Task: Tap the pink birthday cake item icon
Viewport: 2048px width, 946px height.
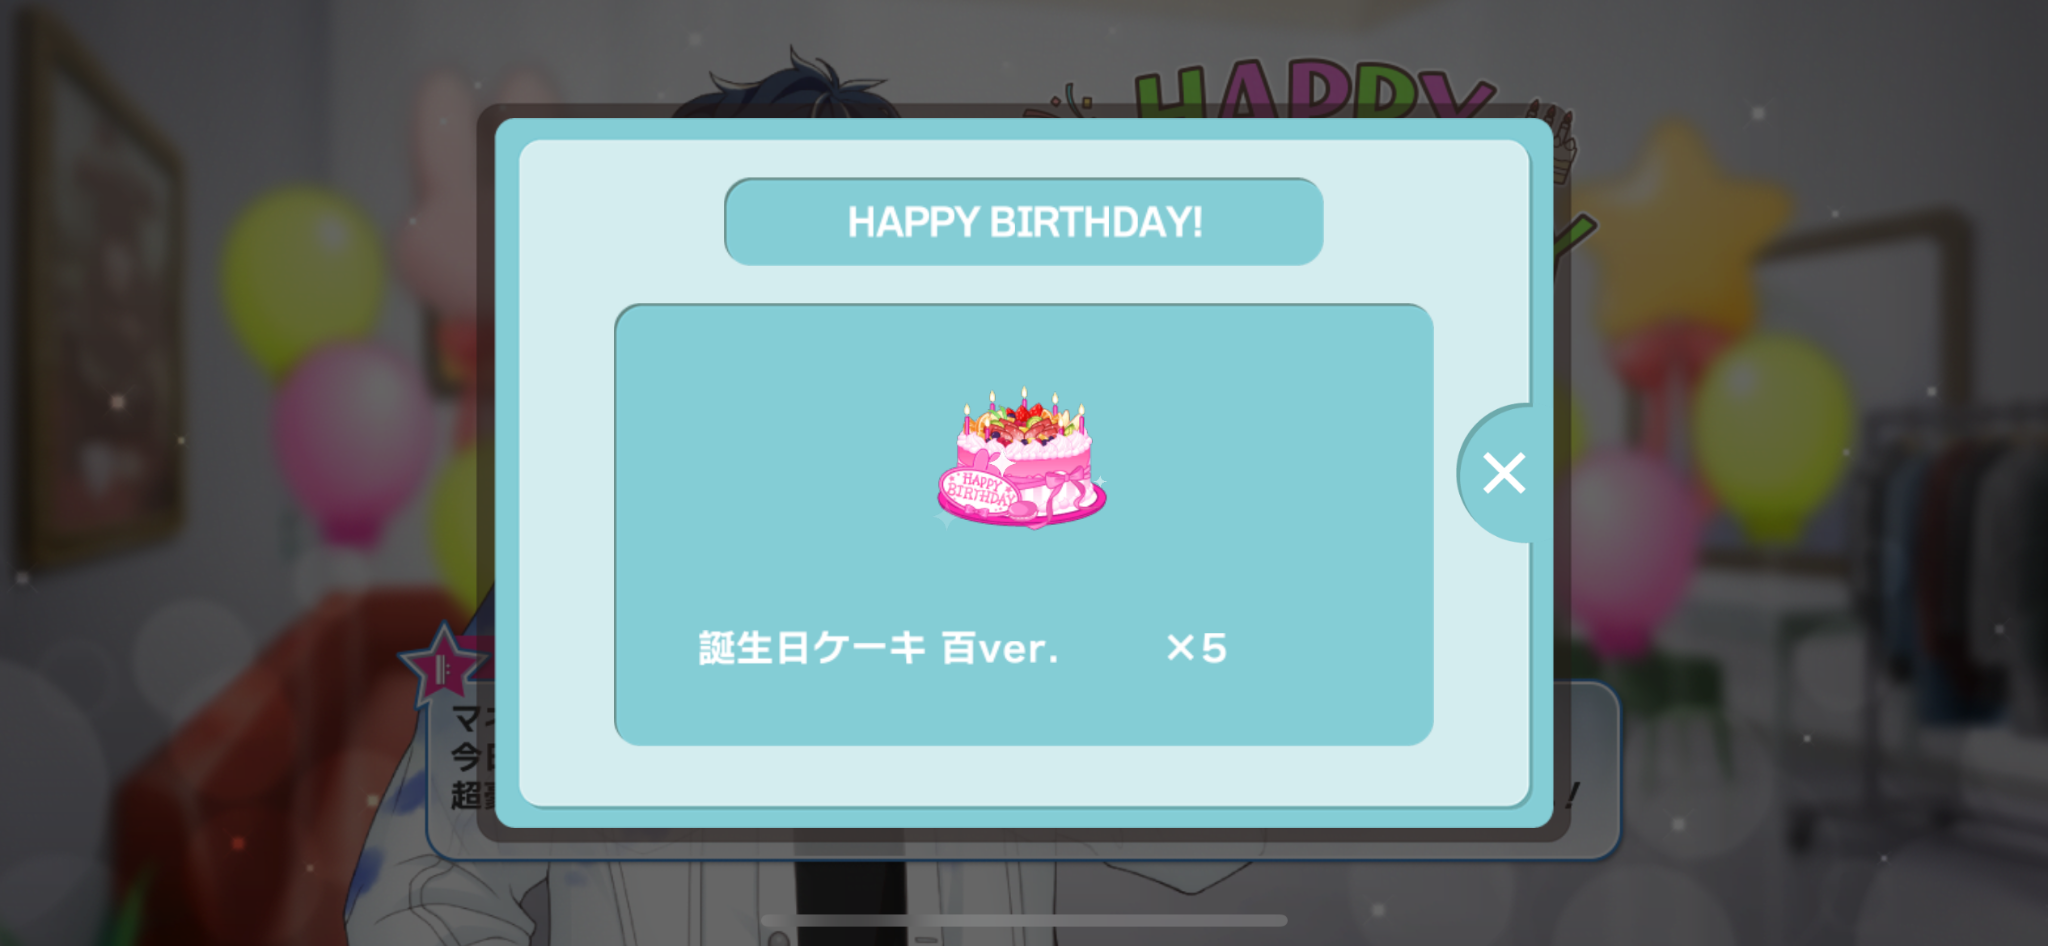Action: (1022, 458)
